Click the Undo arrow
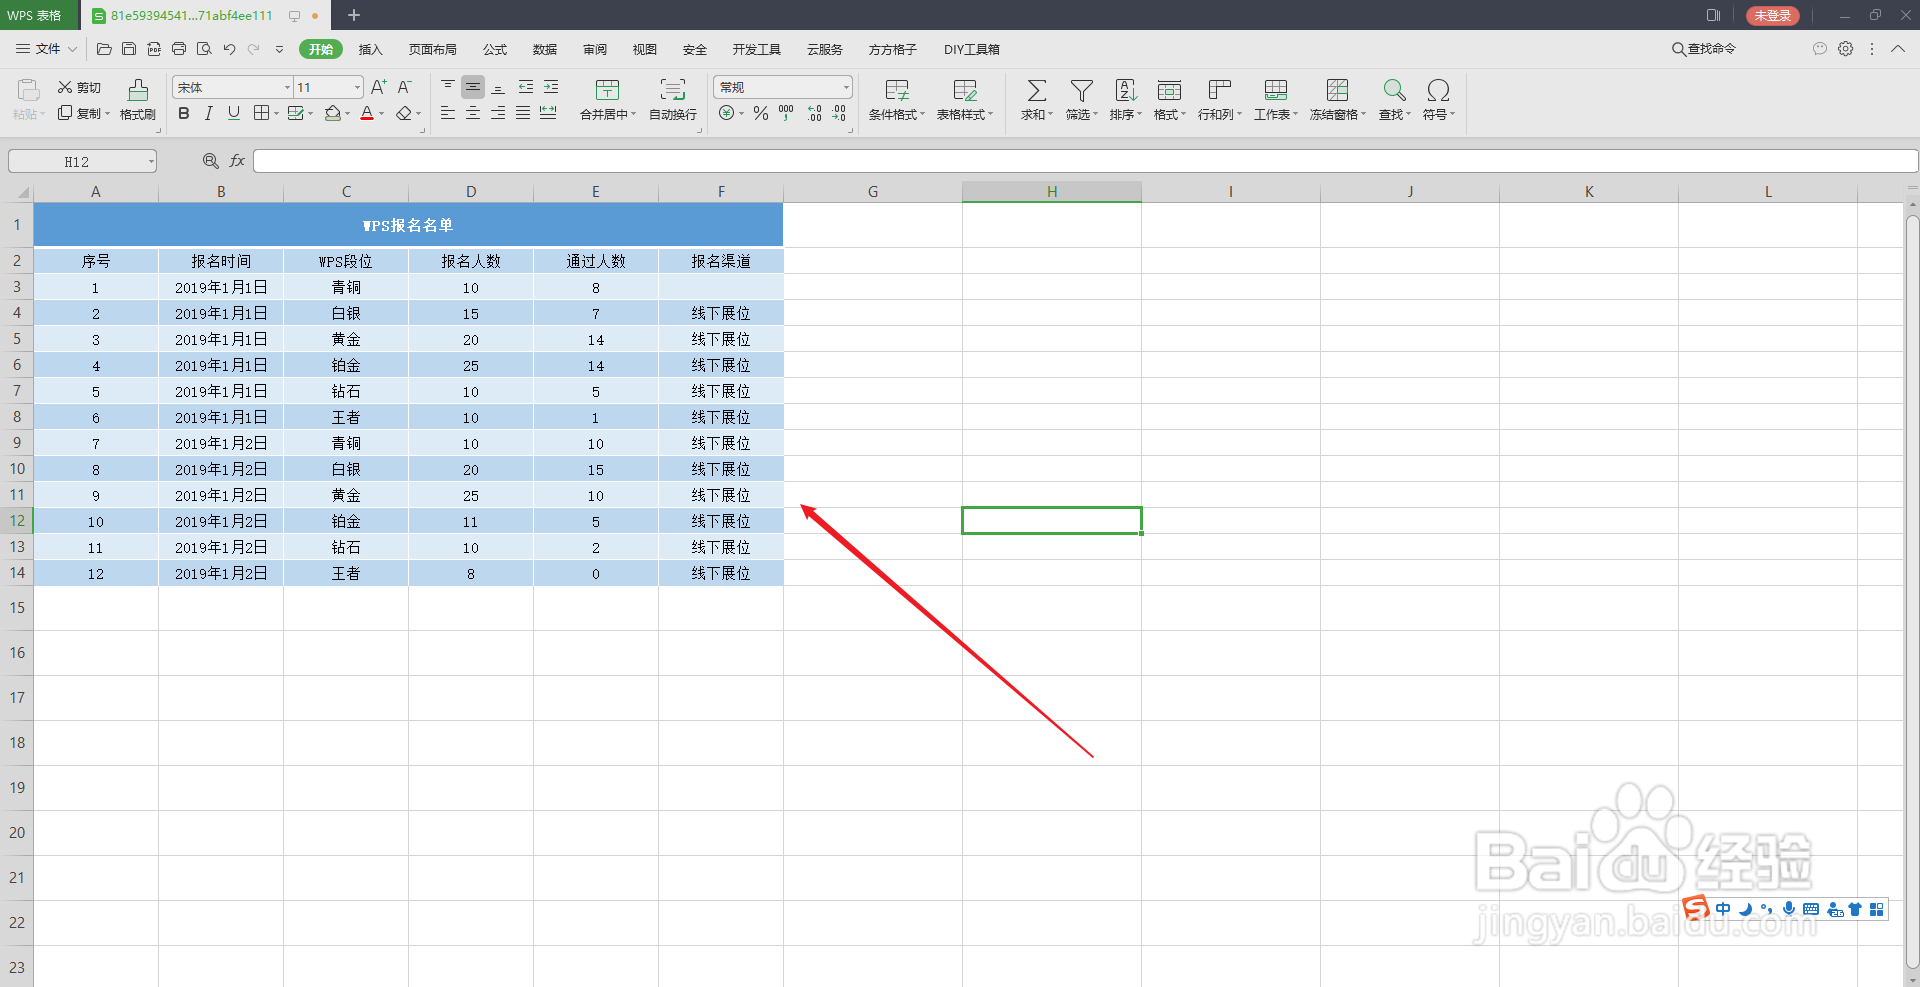The width and height of the screenshot is (1920, 987). 229,49
